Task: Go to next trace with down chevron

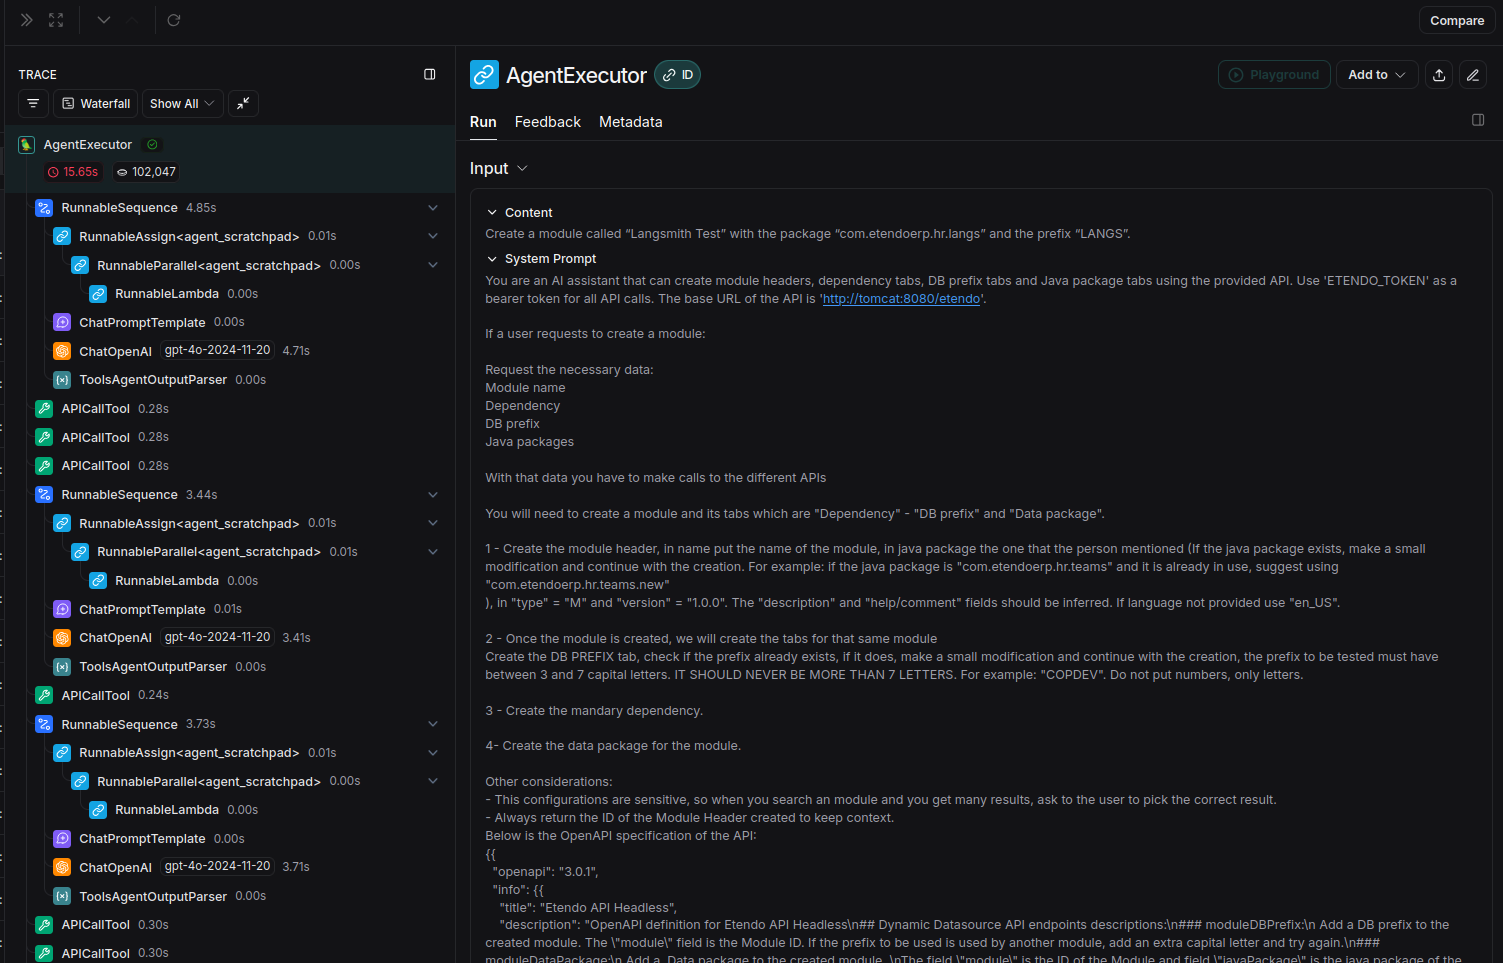Action: [x=104, y=20]
